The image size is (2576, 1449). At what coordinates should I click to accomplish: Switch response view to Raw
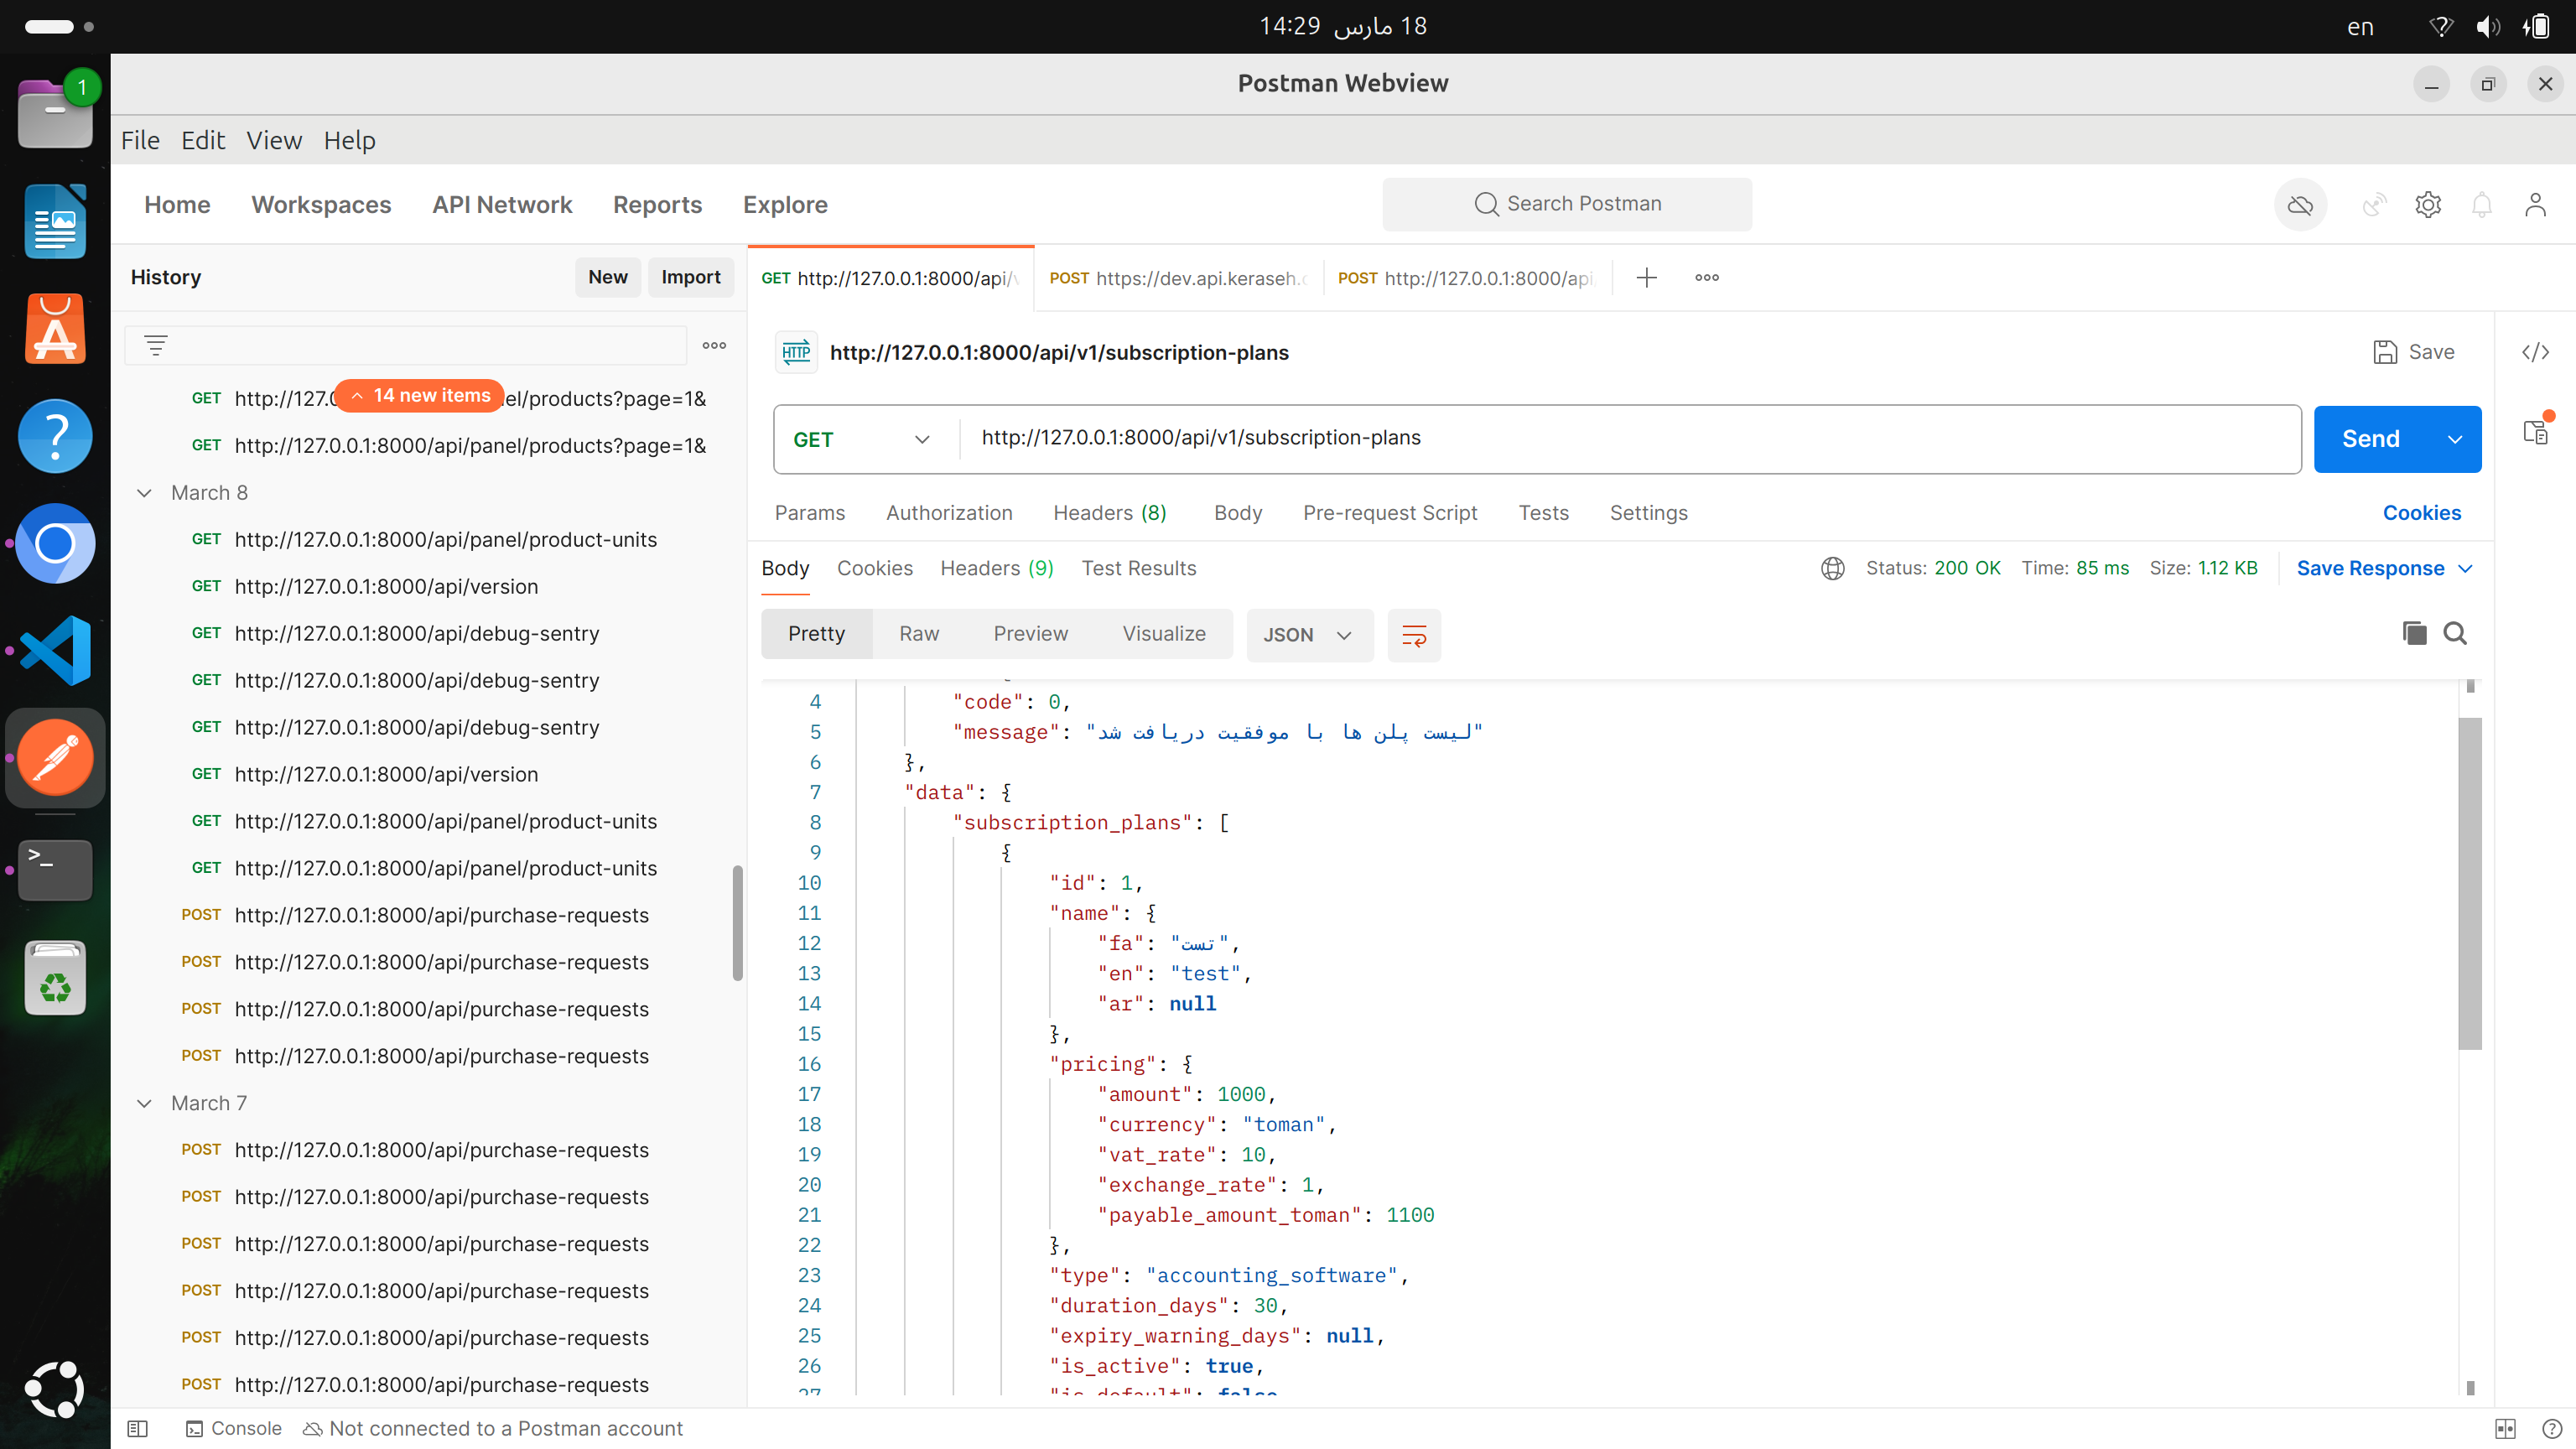(x=919, y=634)
